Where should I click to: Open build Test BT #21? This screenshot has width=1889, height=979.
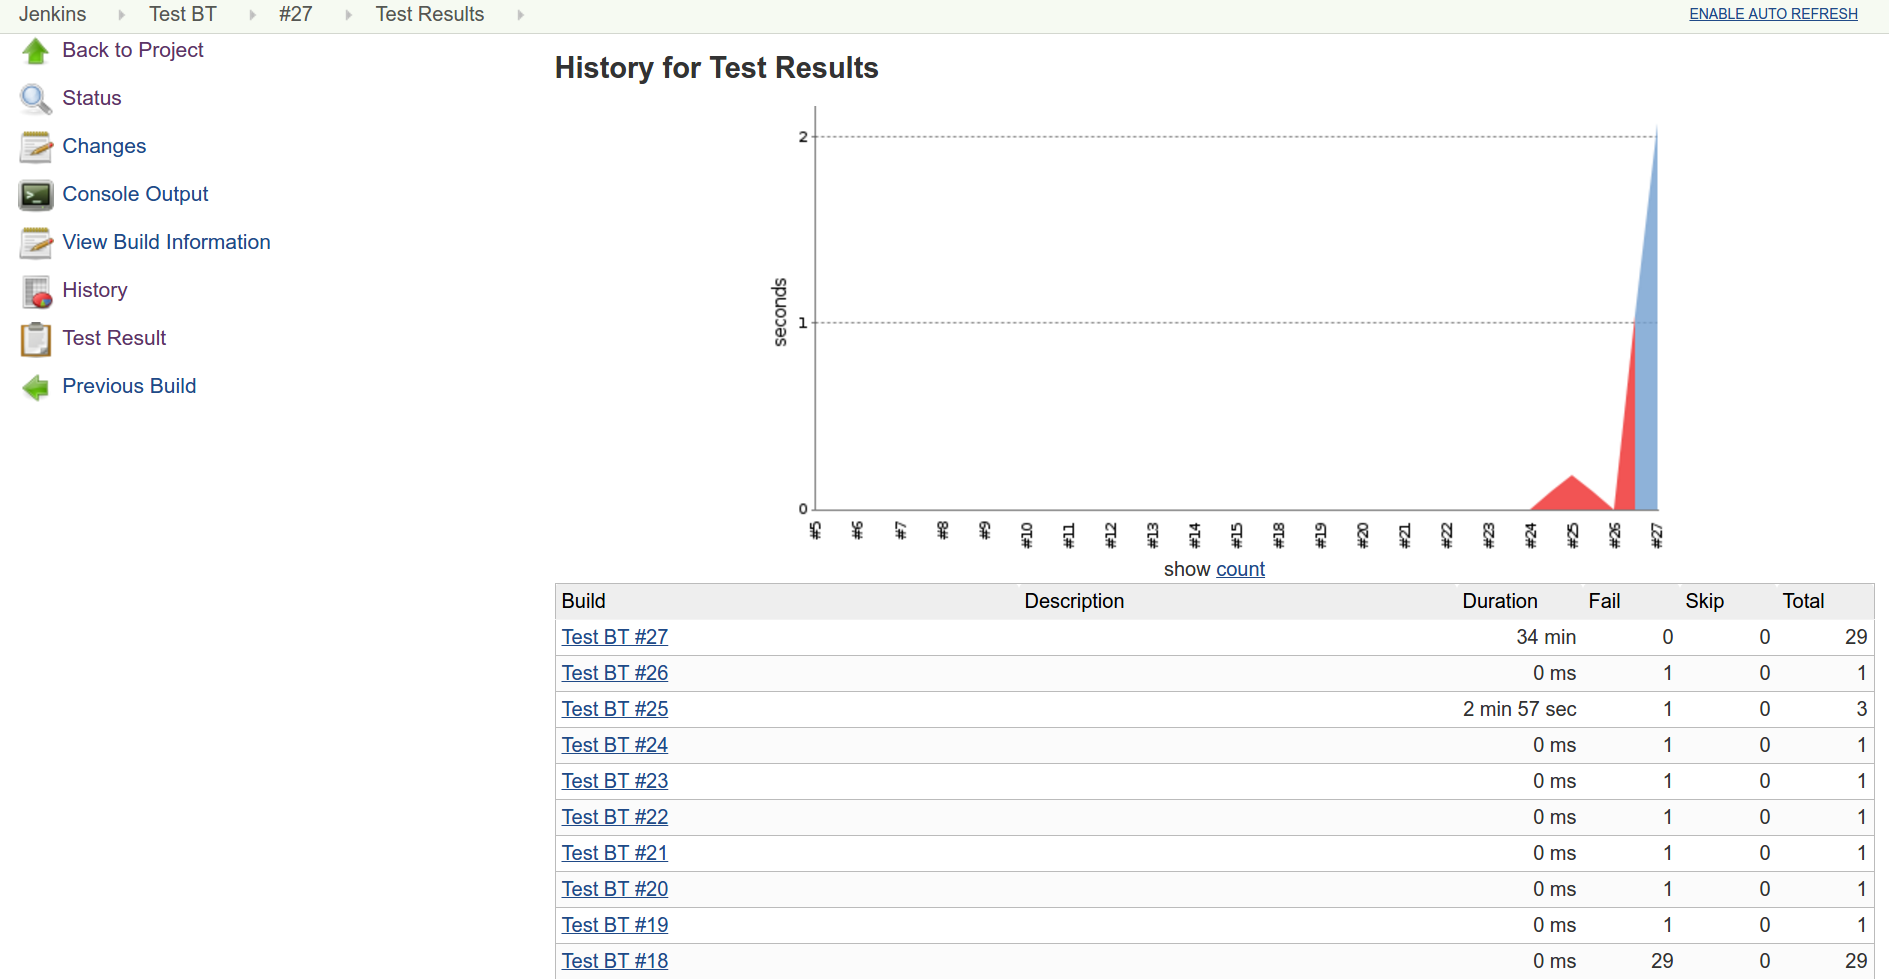coord(615,853)
